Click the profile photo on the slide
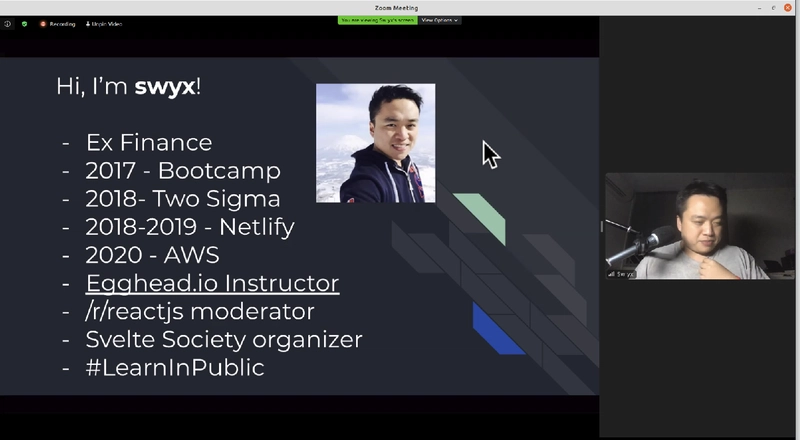The height and width of the screenshot is (440, 800). click(x=376, y=143)
